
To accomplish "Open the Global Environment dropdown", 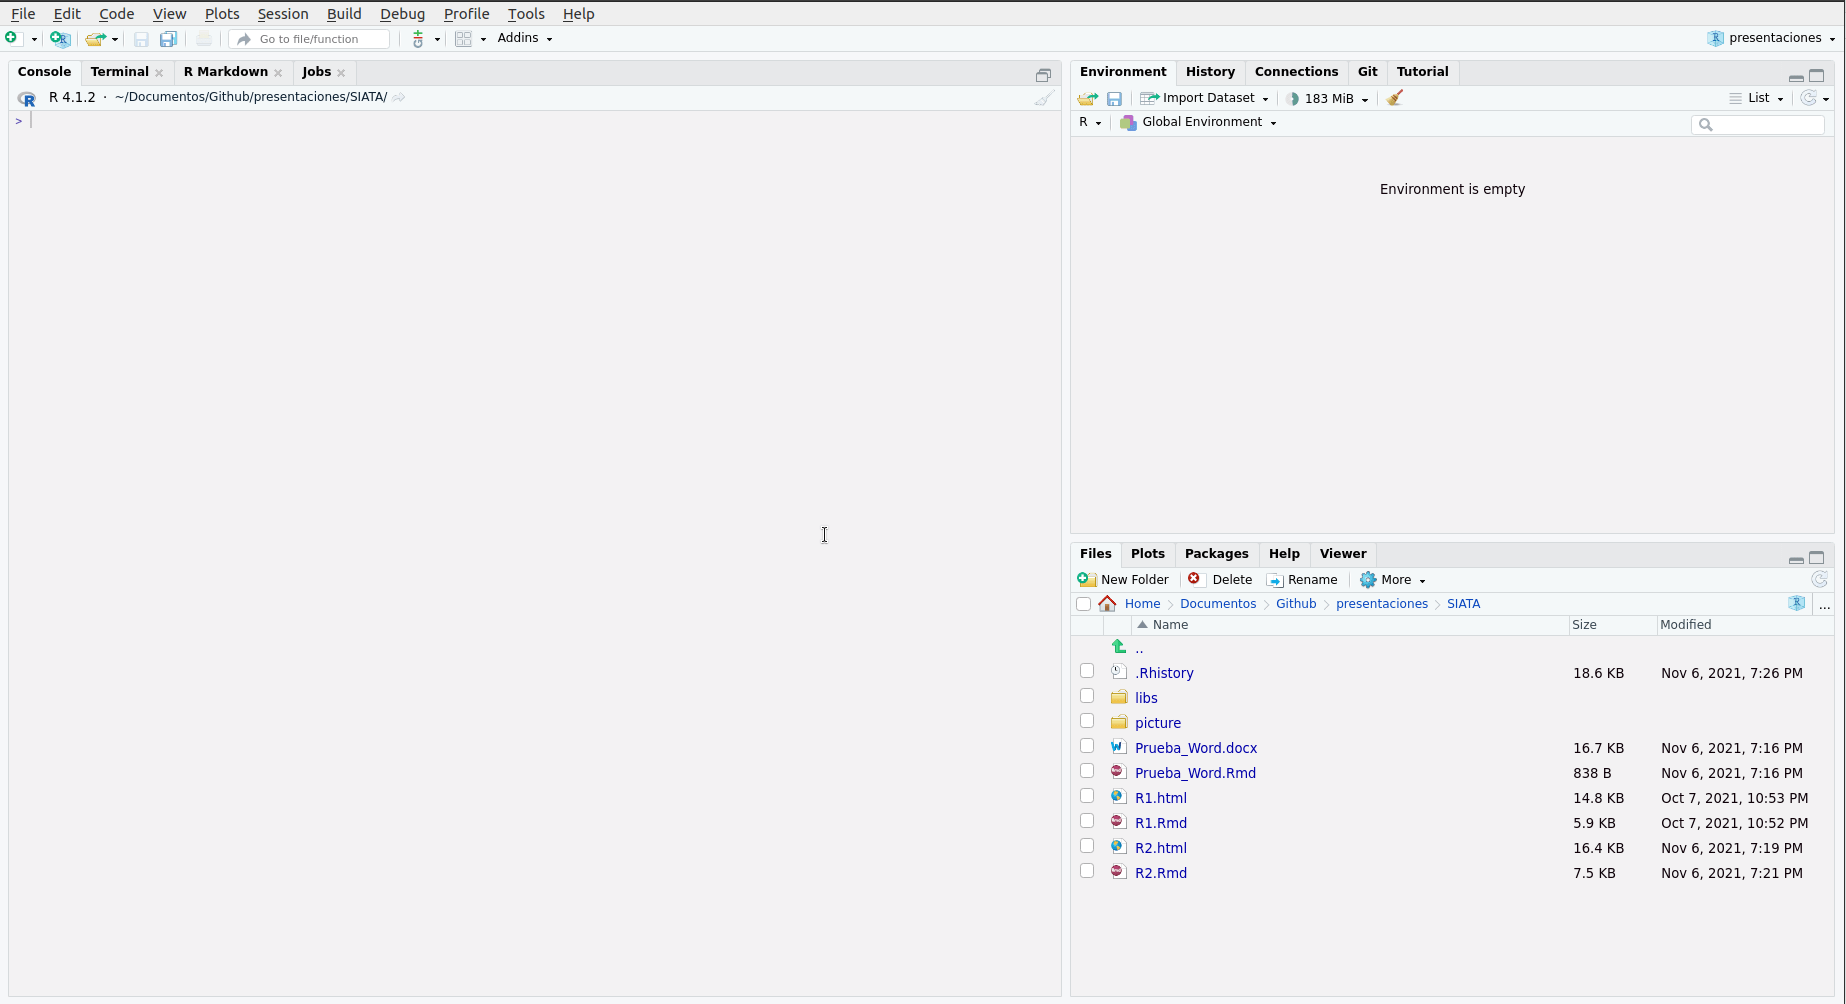I will 1199,122.
